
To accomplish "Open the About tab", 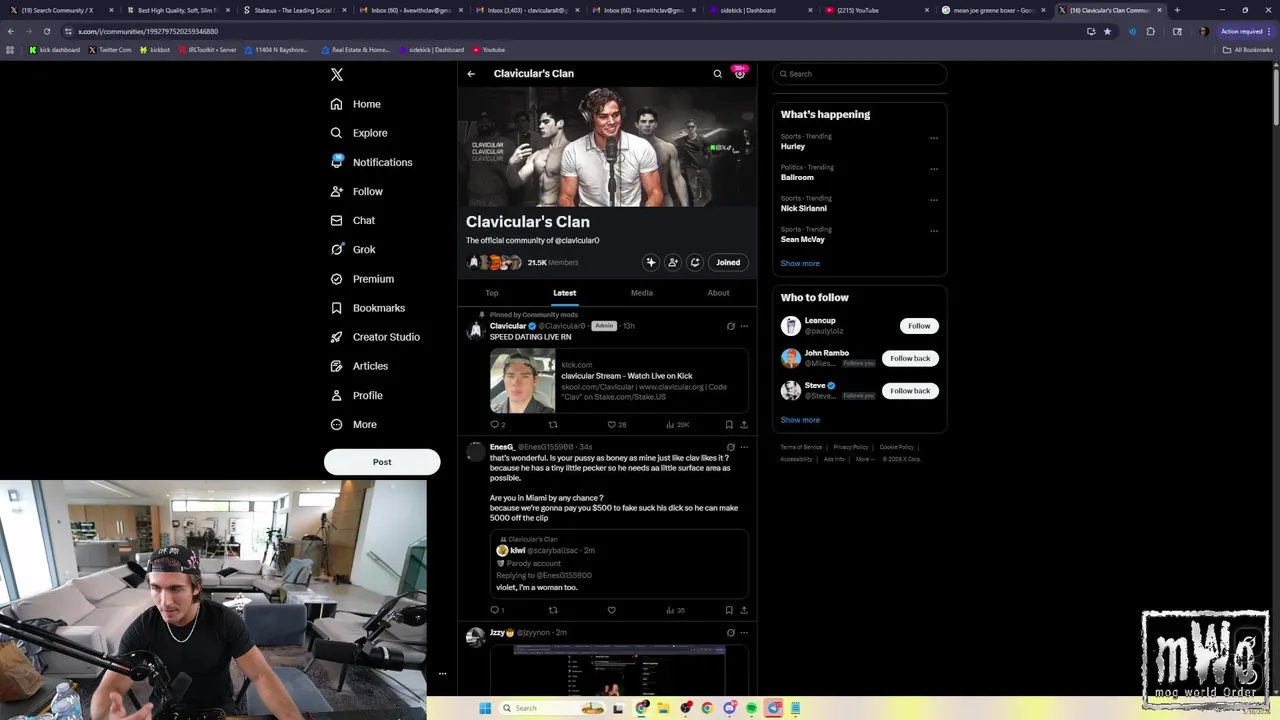I will pos(718,293).
